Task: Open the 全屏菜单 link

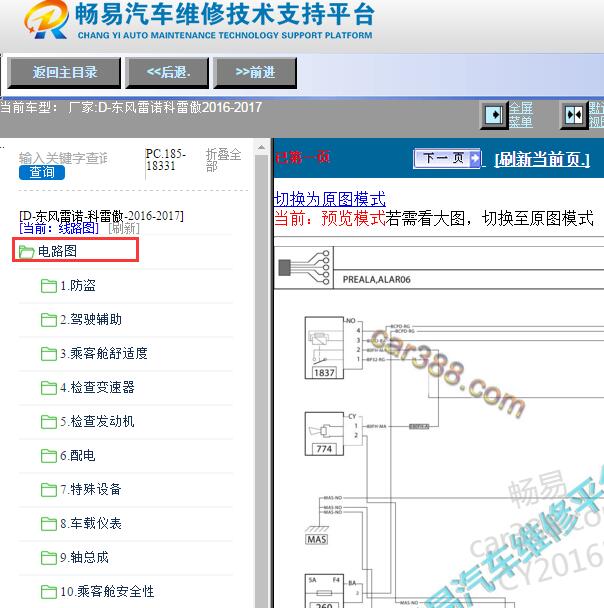Action: coord(521,115)
